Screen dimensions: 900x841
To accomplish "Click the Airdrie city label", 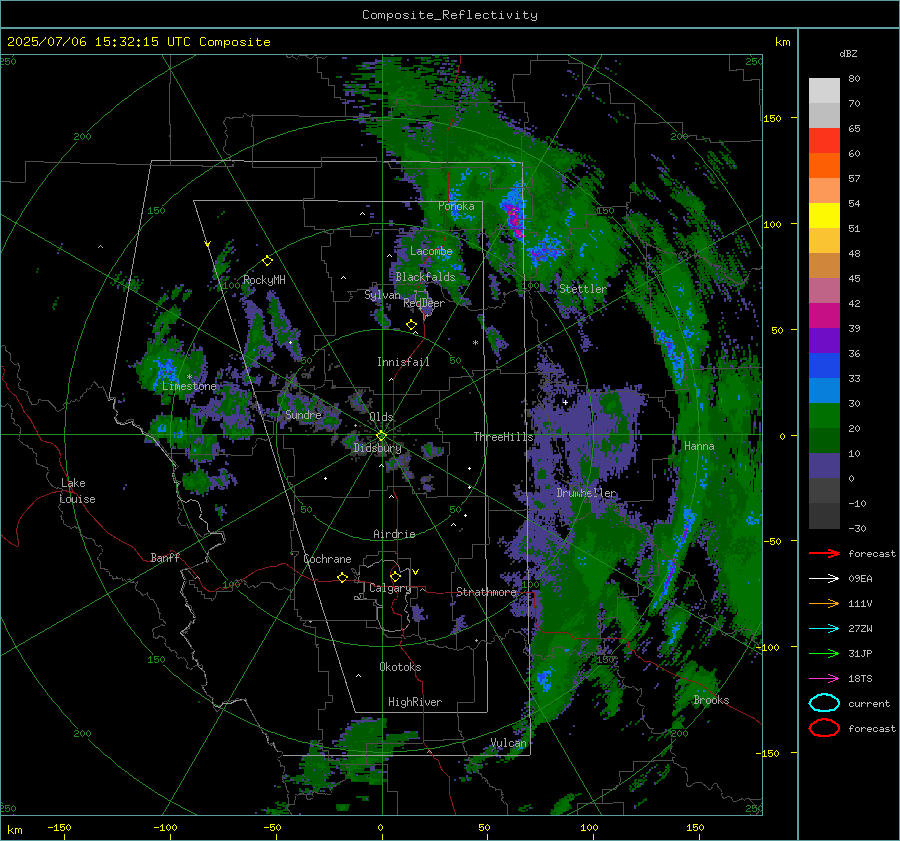I will pyautogui.click(x=394, y=534).
